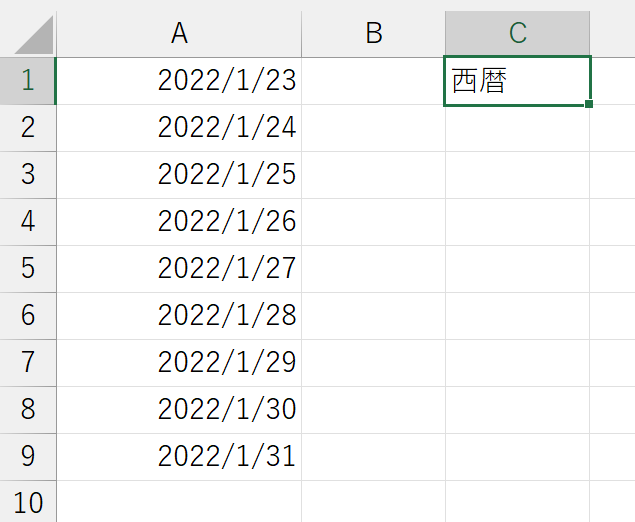635x522 pixels.
Task: Click the Select All corner triangle
Action: tap(34, 34)
